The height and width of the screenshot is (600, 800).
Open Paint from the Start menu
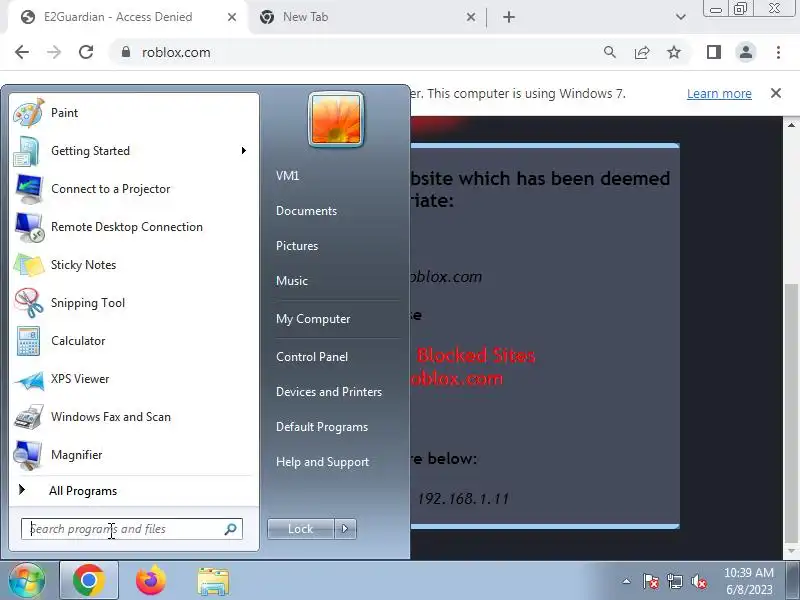[64, 113]
